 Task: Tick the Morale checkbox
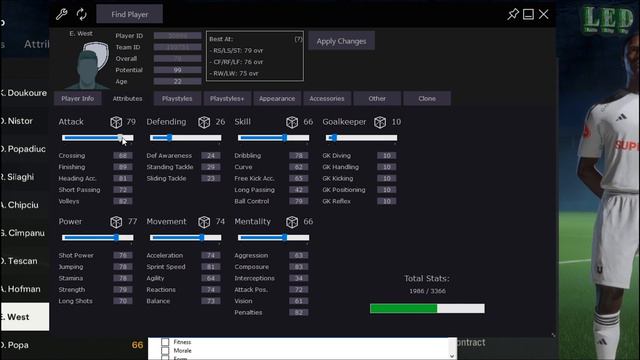click(x=165, y=351)
